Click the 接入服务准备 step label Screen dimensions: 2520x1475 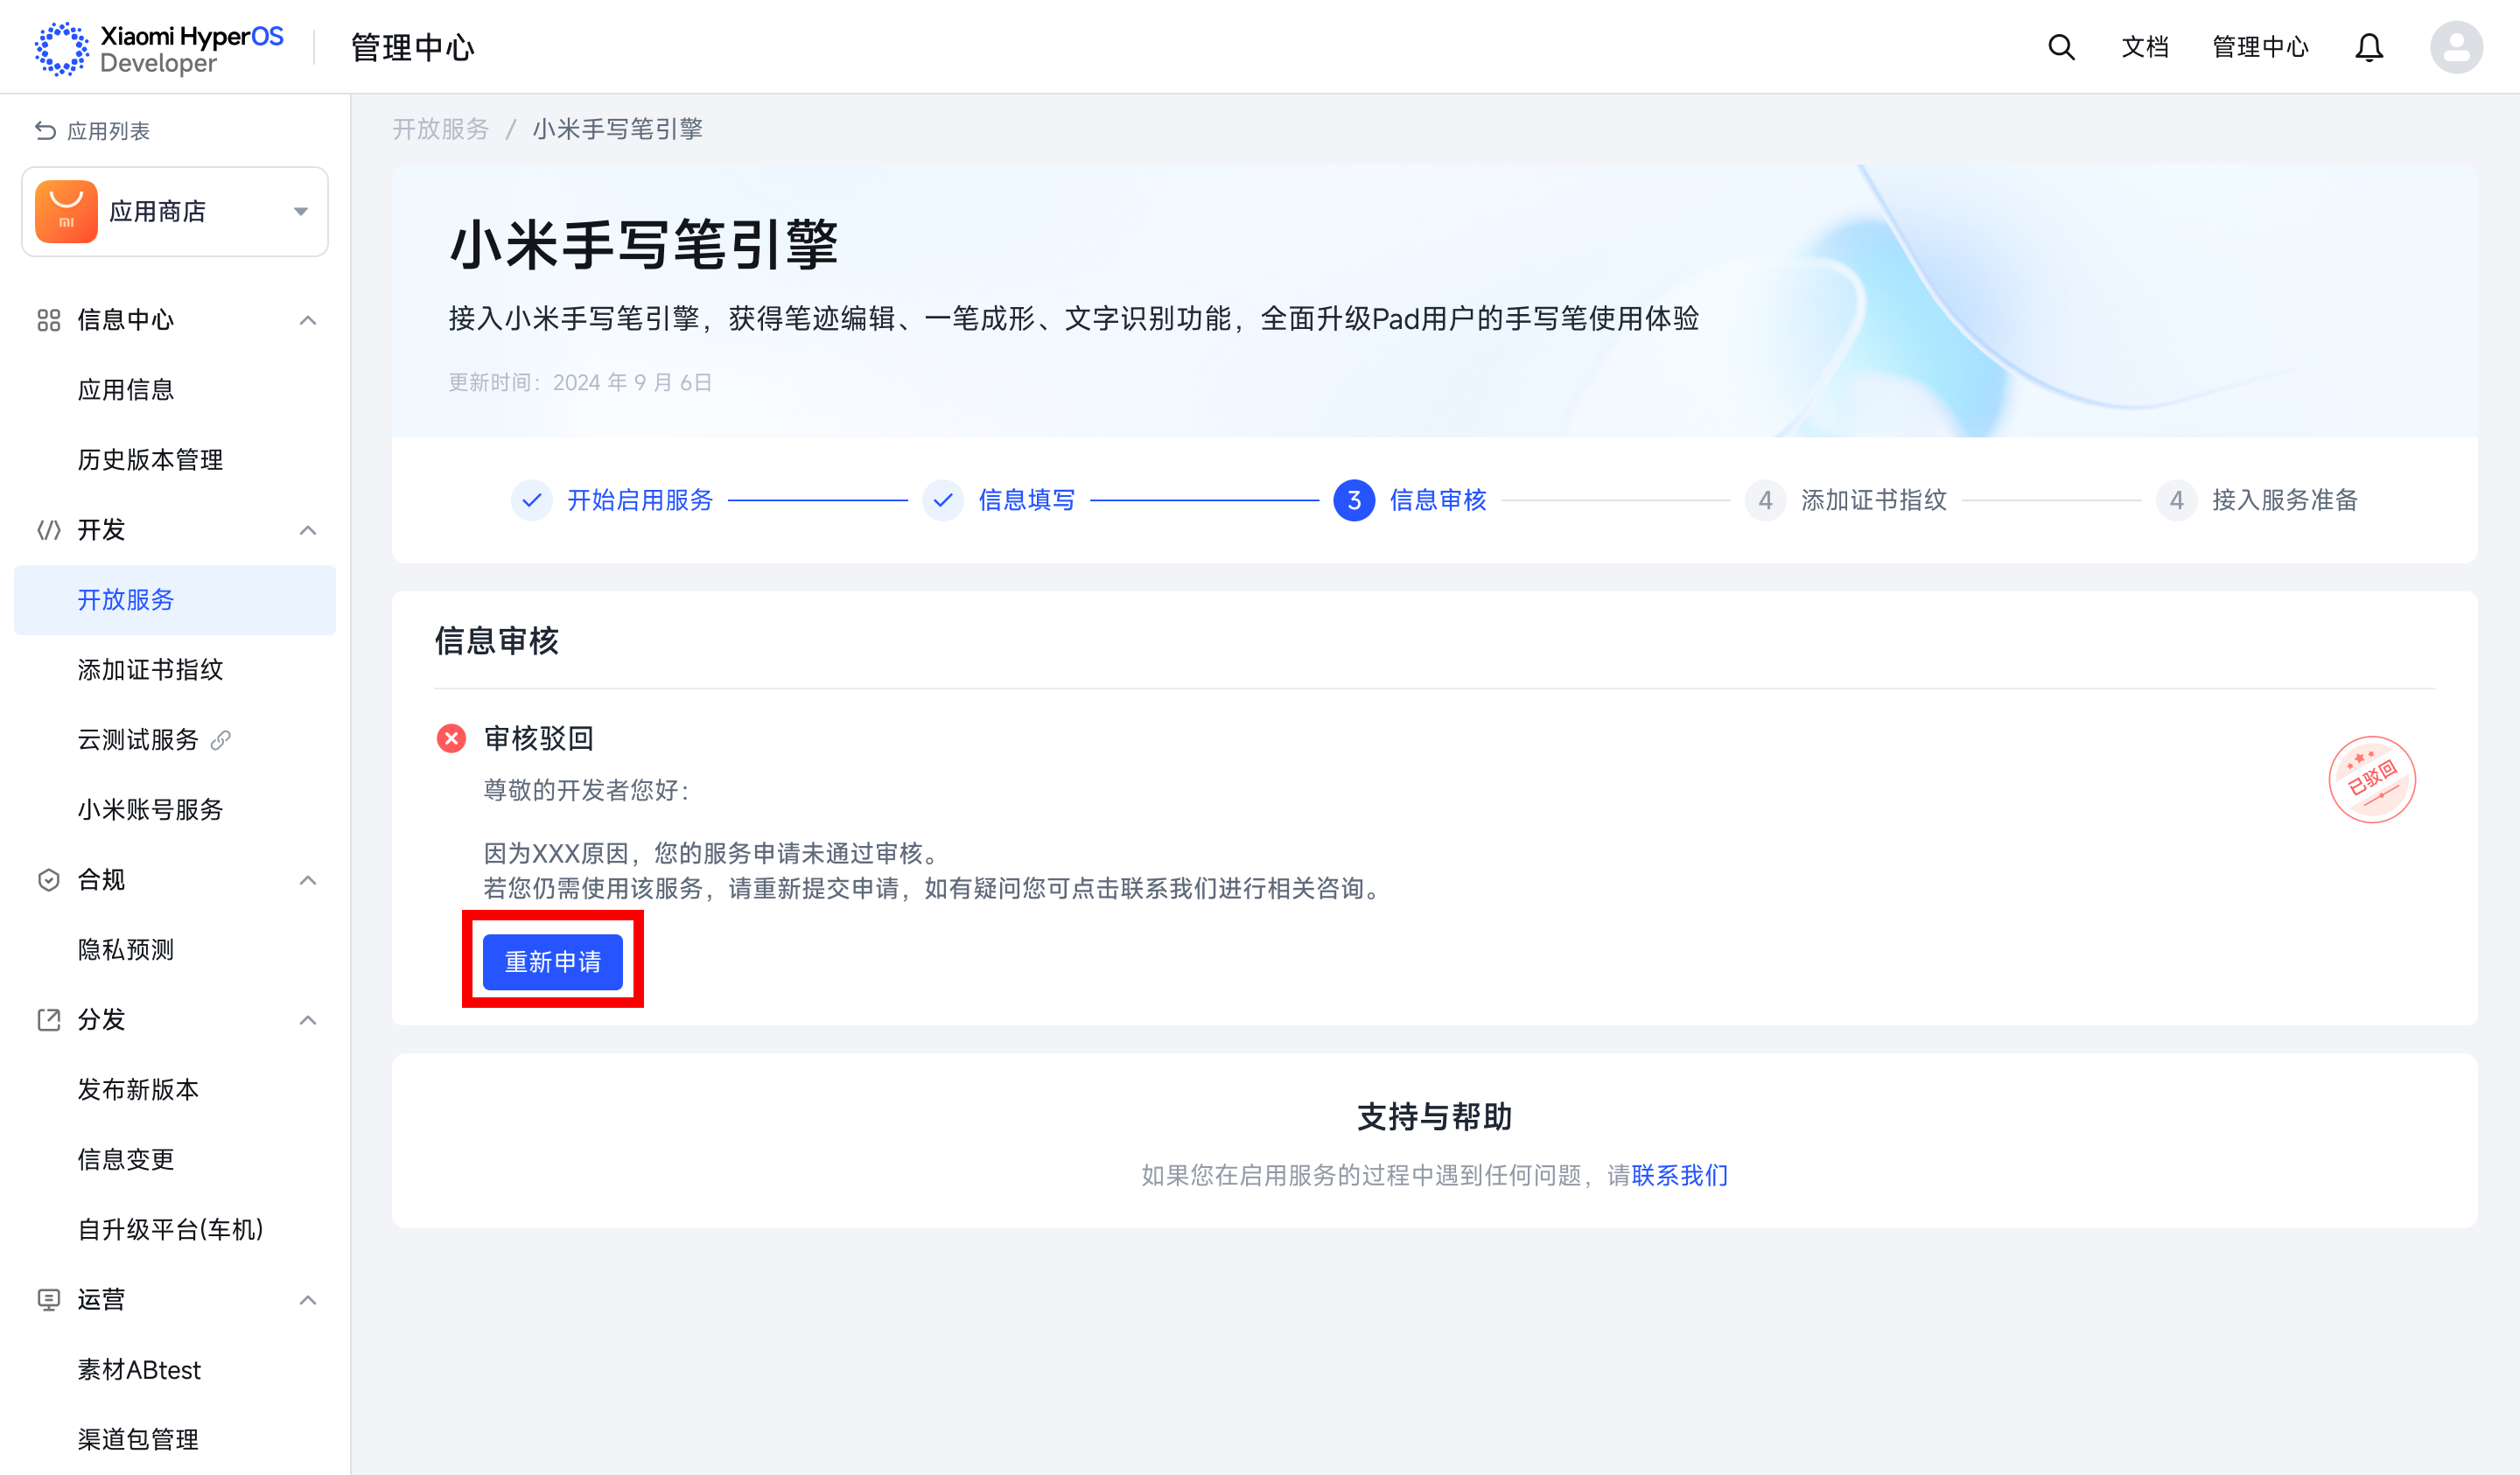point(2284,500)
